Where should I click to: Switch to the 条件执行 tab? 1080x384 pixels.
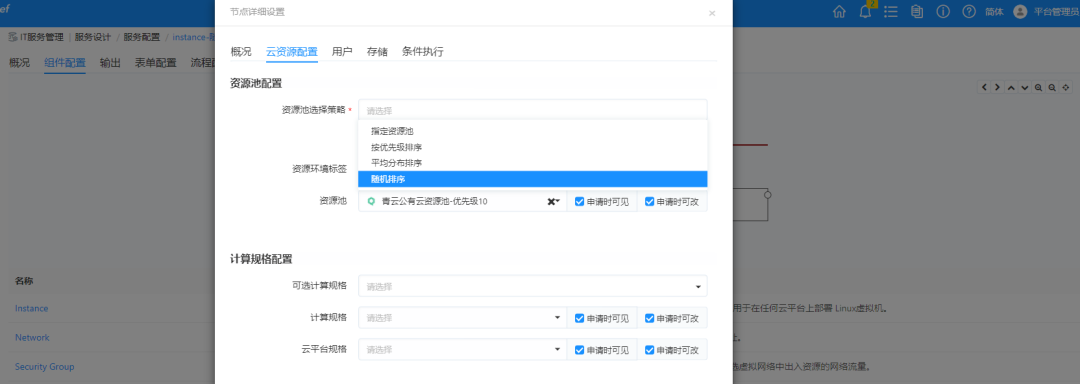(x=423, y=52)
